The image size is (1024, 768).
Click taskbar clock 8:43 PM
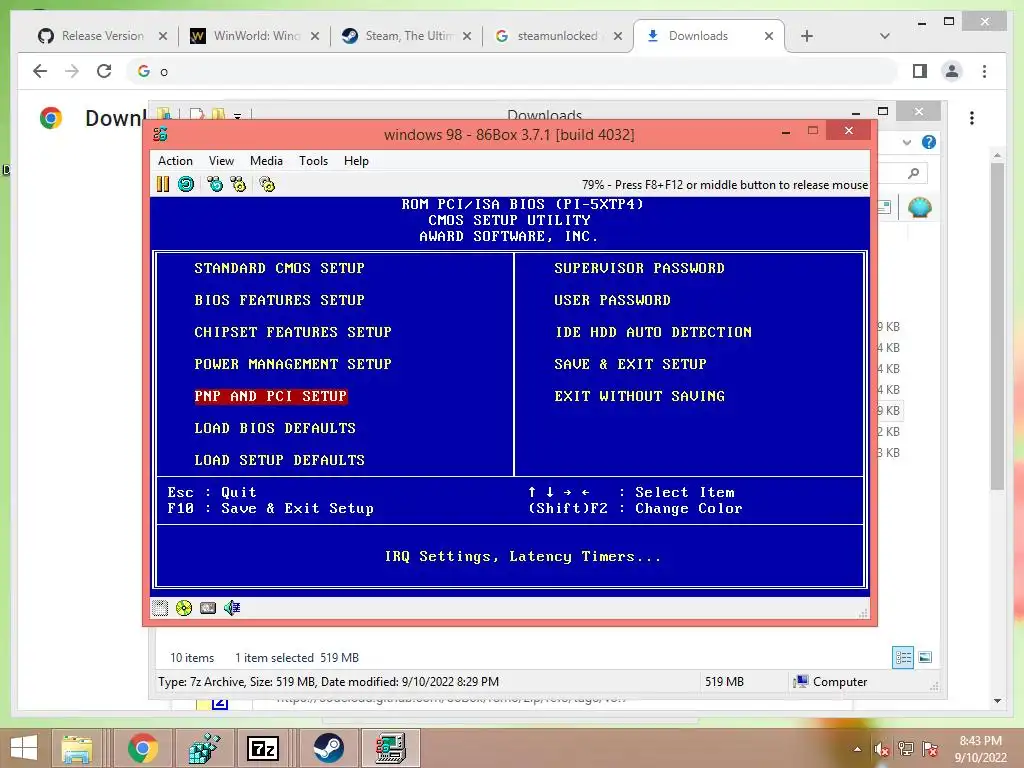pyautogui.click(x=980, y=741)
